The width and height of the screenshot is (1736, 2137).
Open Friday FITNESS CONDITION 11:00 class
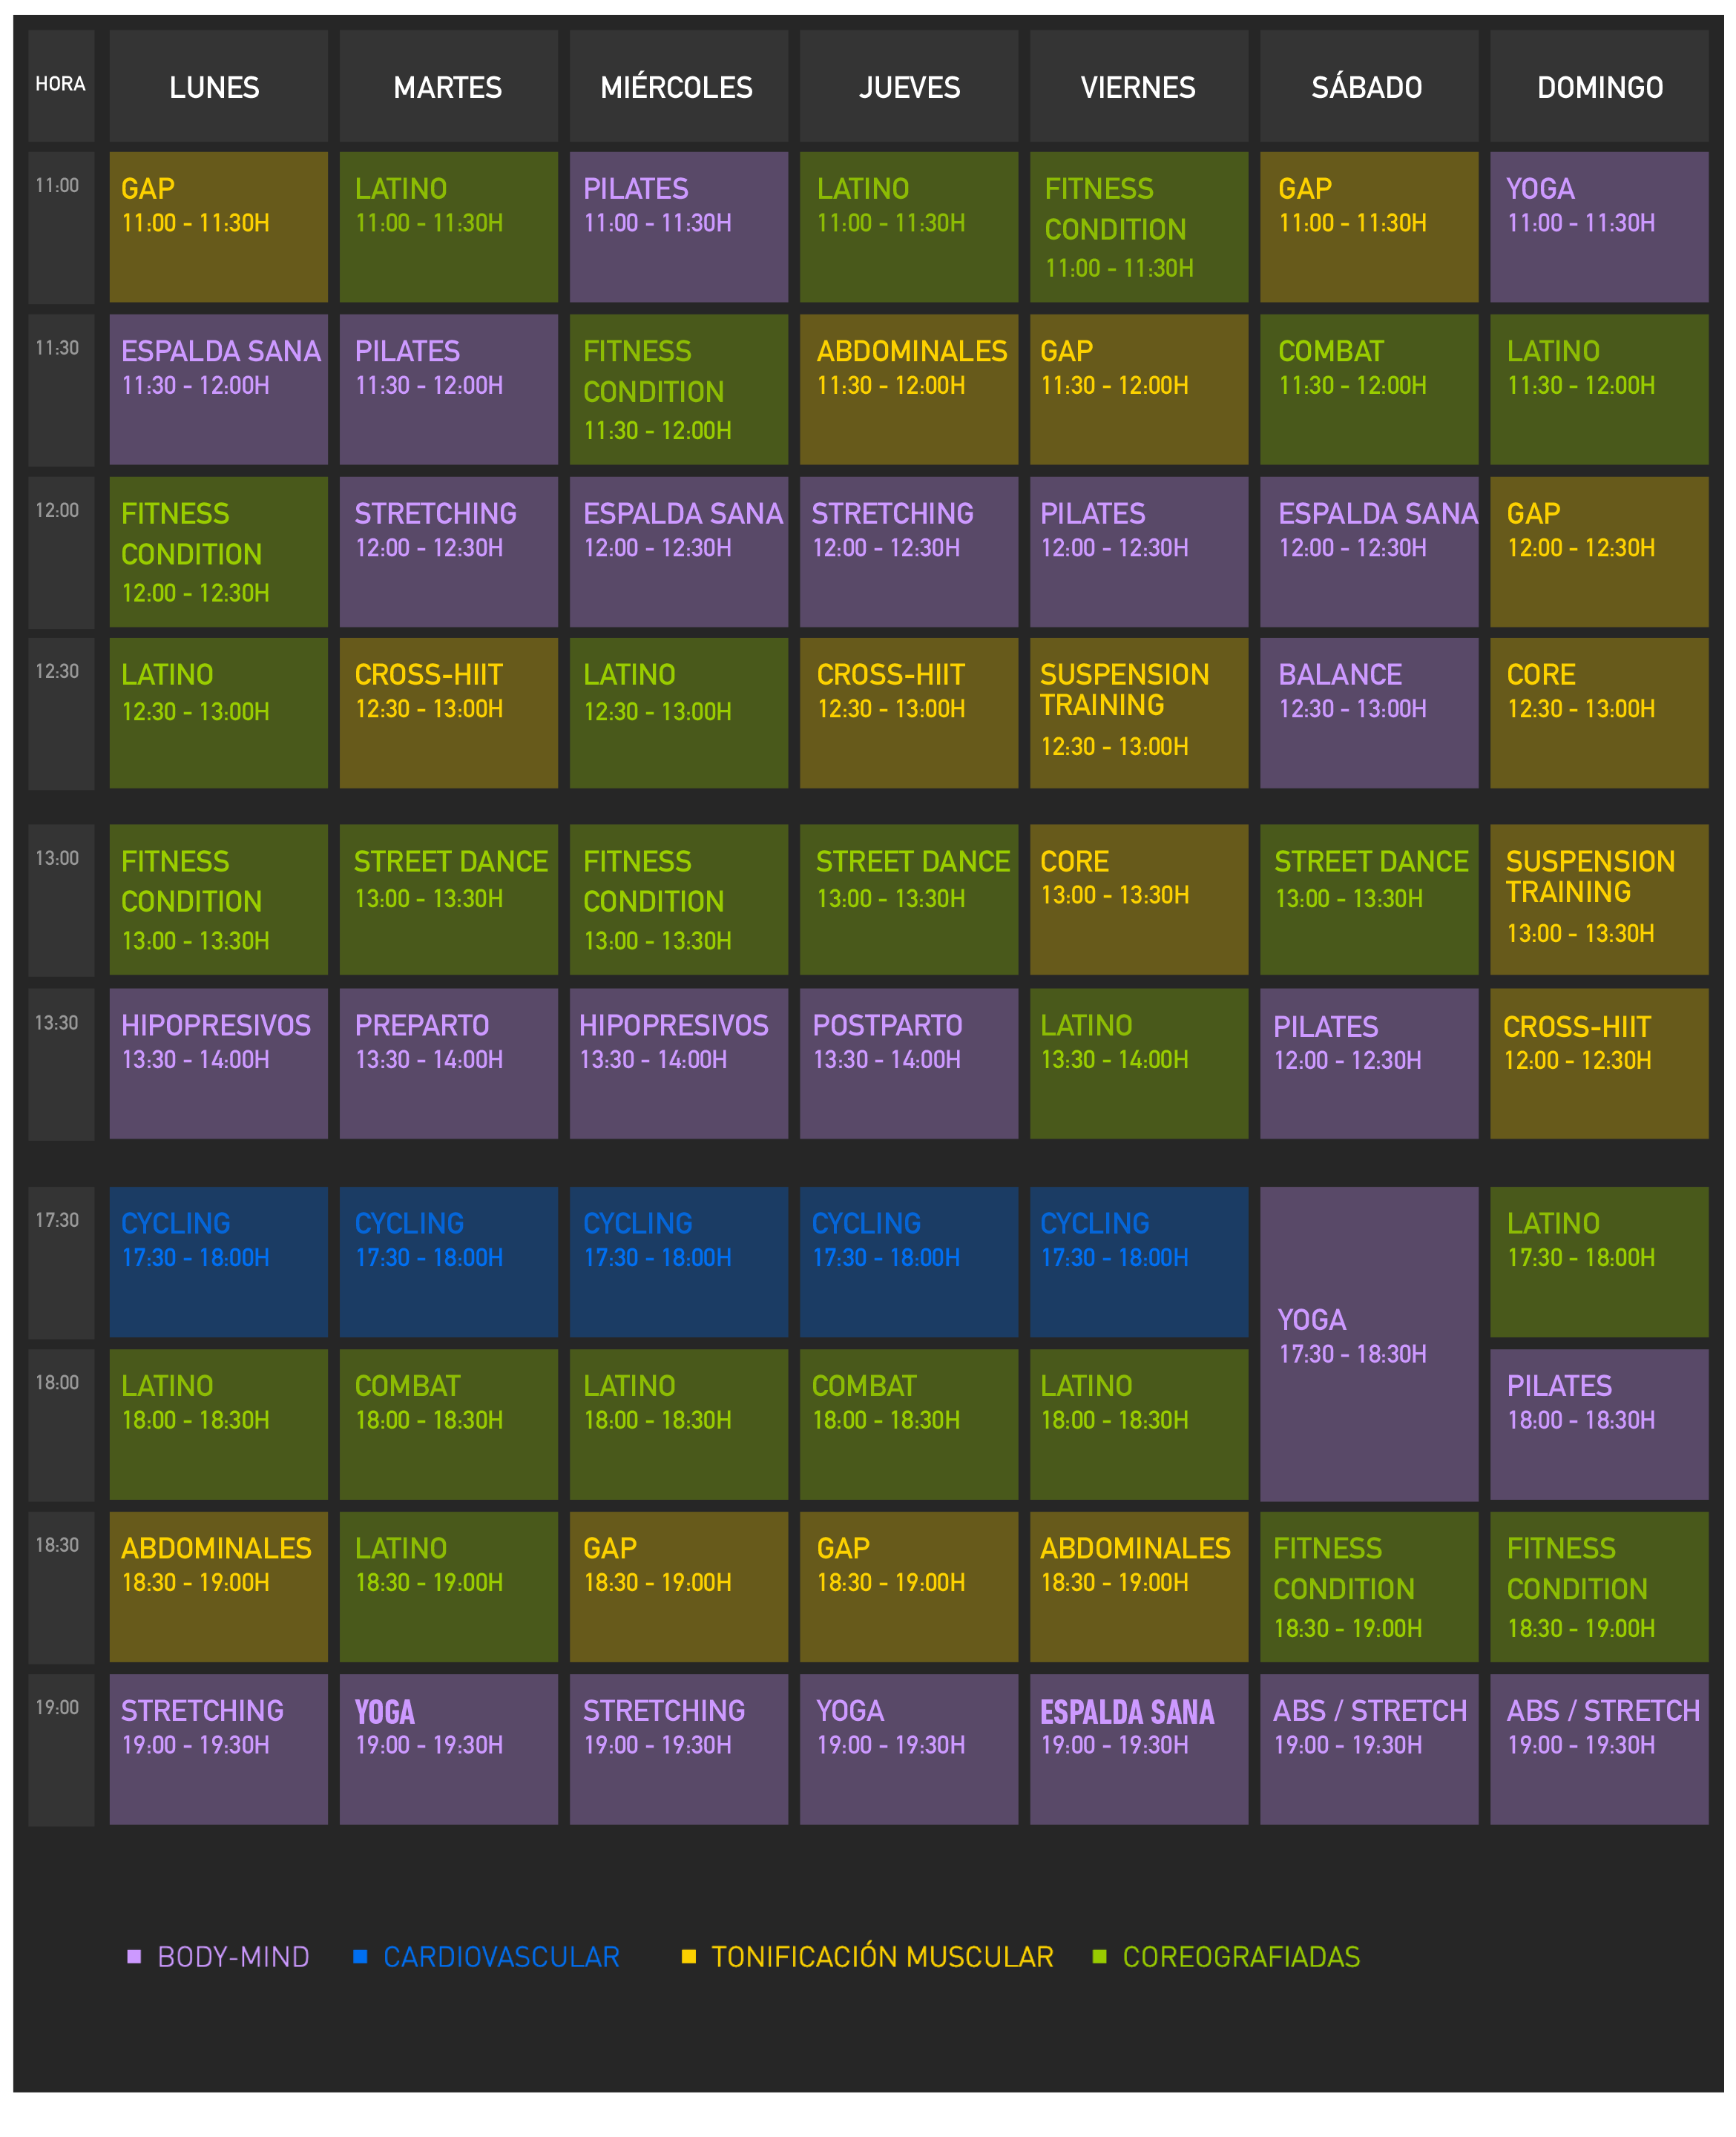click(1139, 227)
